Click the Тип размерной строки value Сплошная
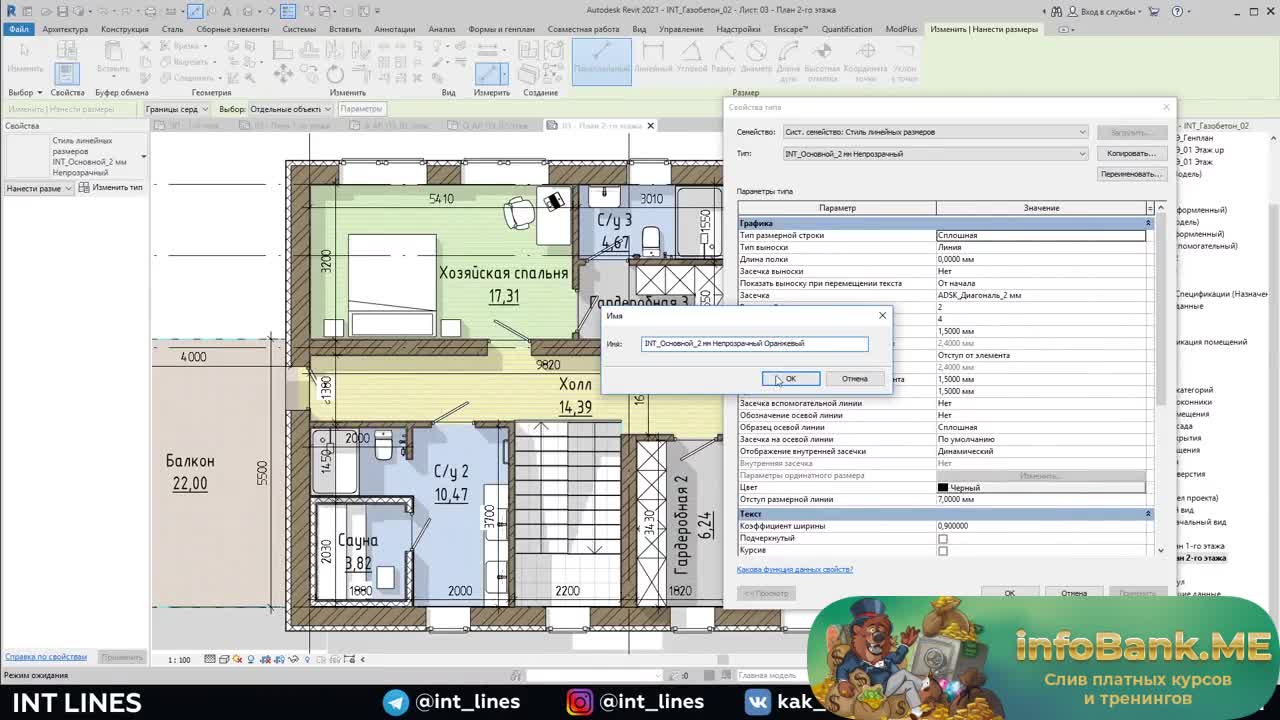 (x=1040, y=236)
